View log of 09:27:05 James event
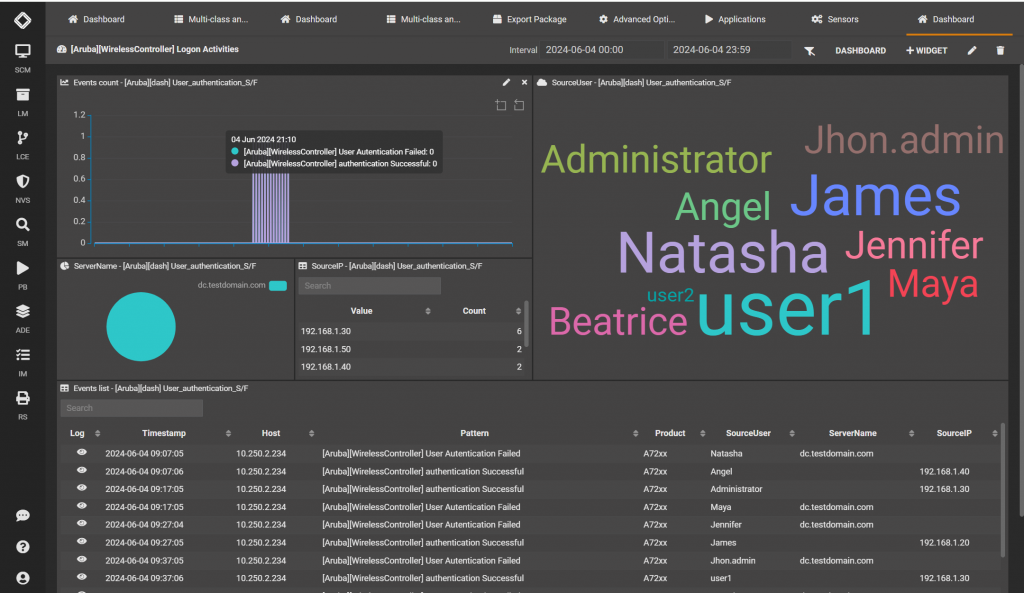Viewport: 1024px width, 593px height. click(x=82, y=542)
